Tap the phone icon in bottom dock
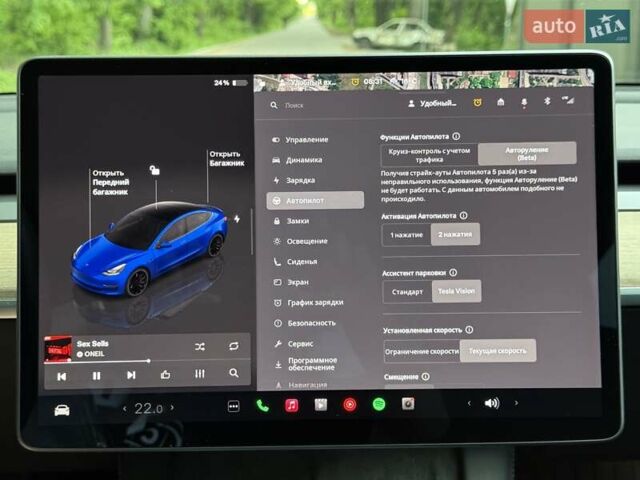The height and width of the screenshot is (480, 640). 262,405
